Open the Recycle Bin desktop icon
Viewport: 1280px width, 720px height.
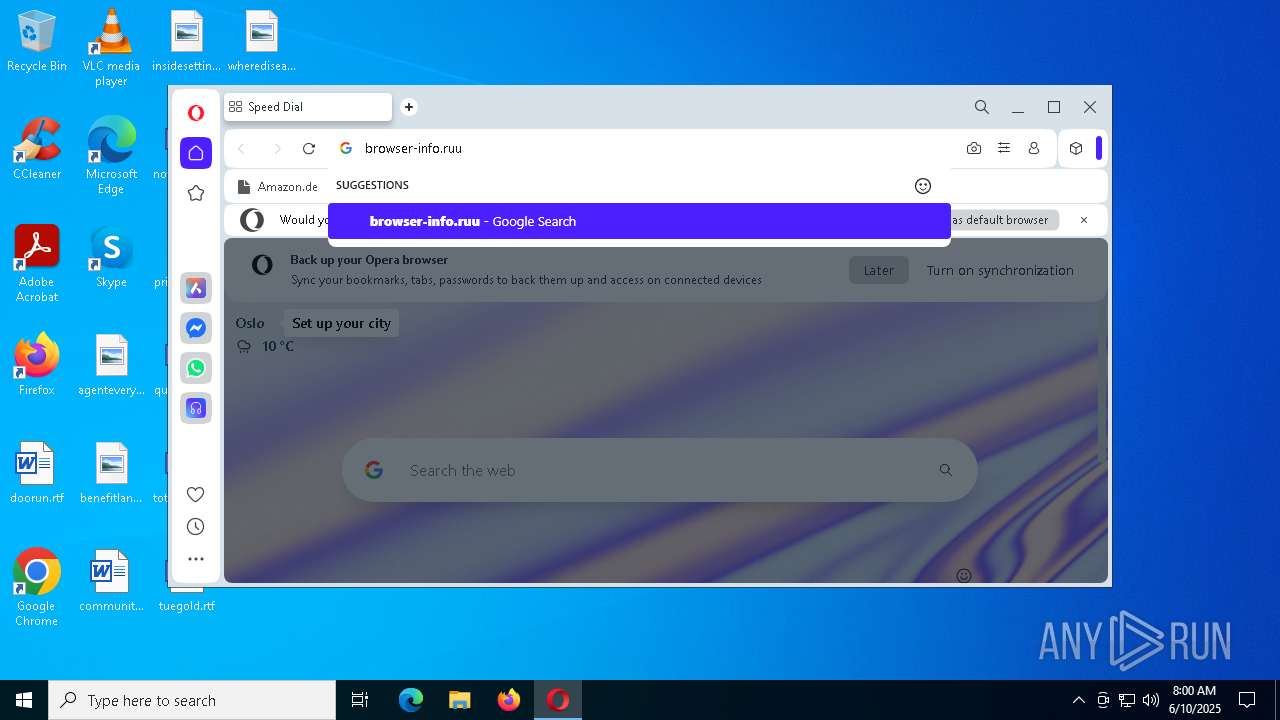coord(37,42)
